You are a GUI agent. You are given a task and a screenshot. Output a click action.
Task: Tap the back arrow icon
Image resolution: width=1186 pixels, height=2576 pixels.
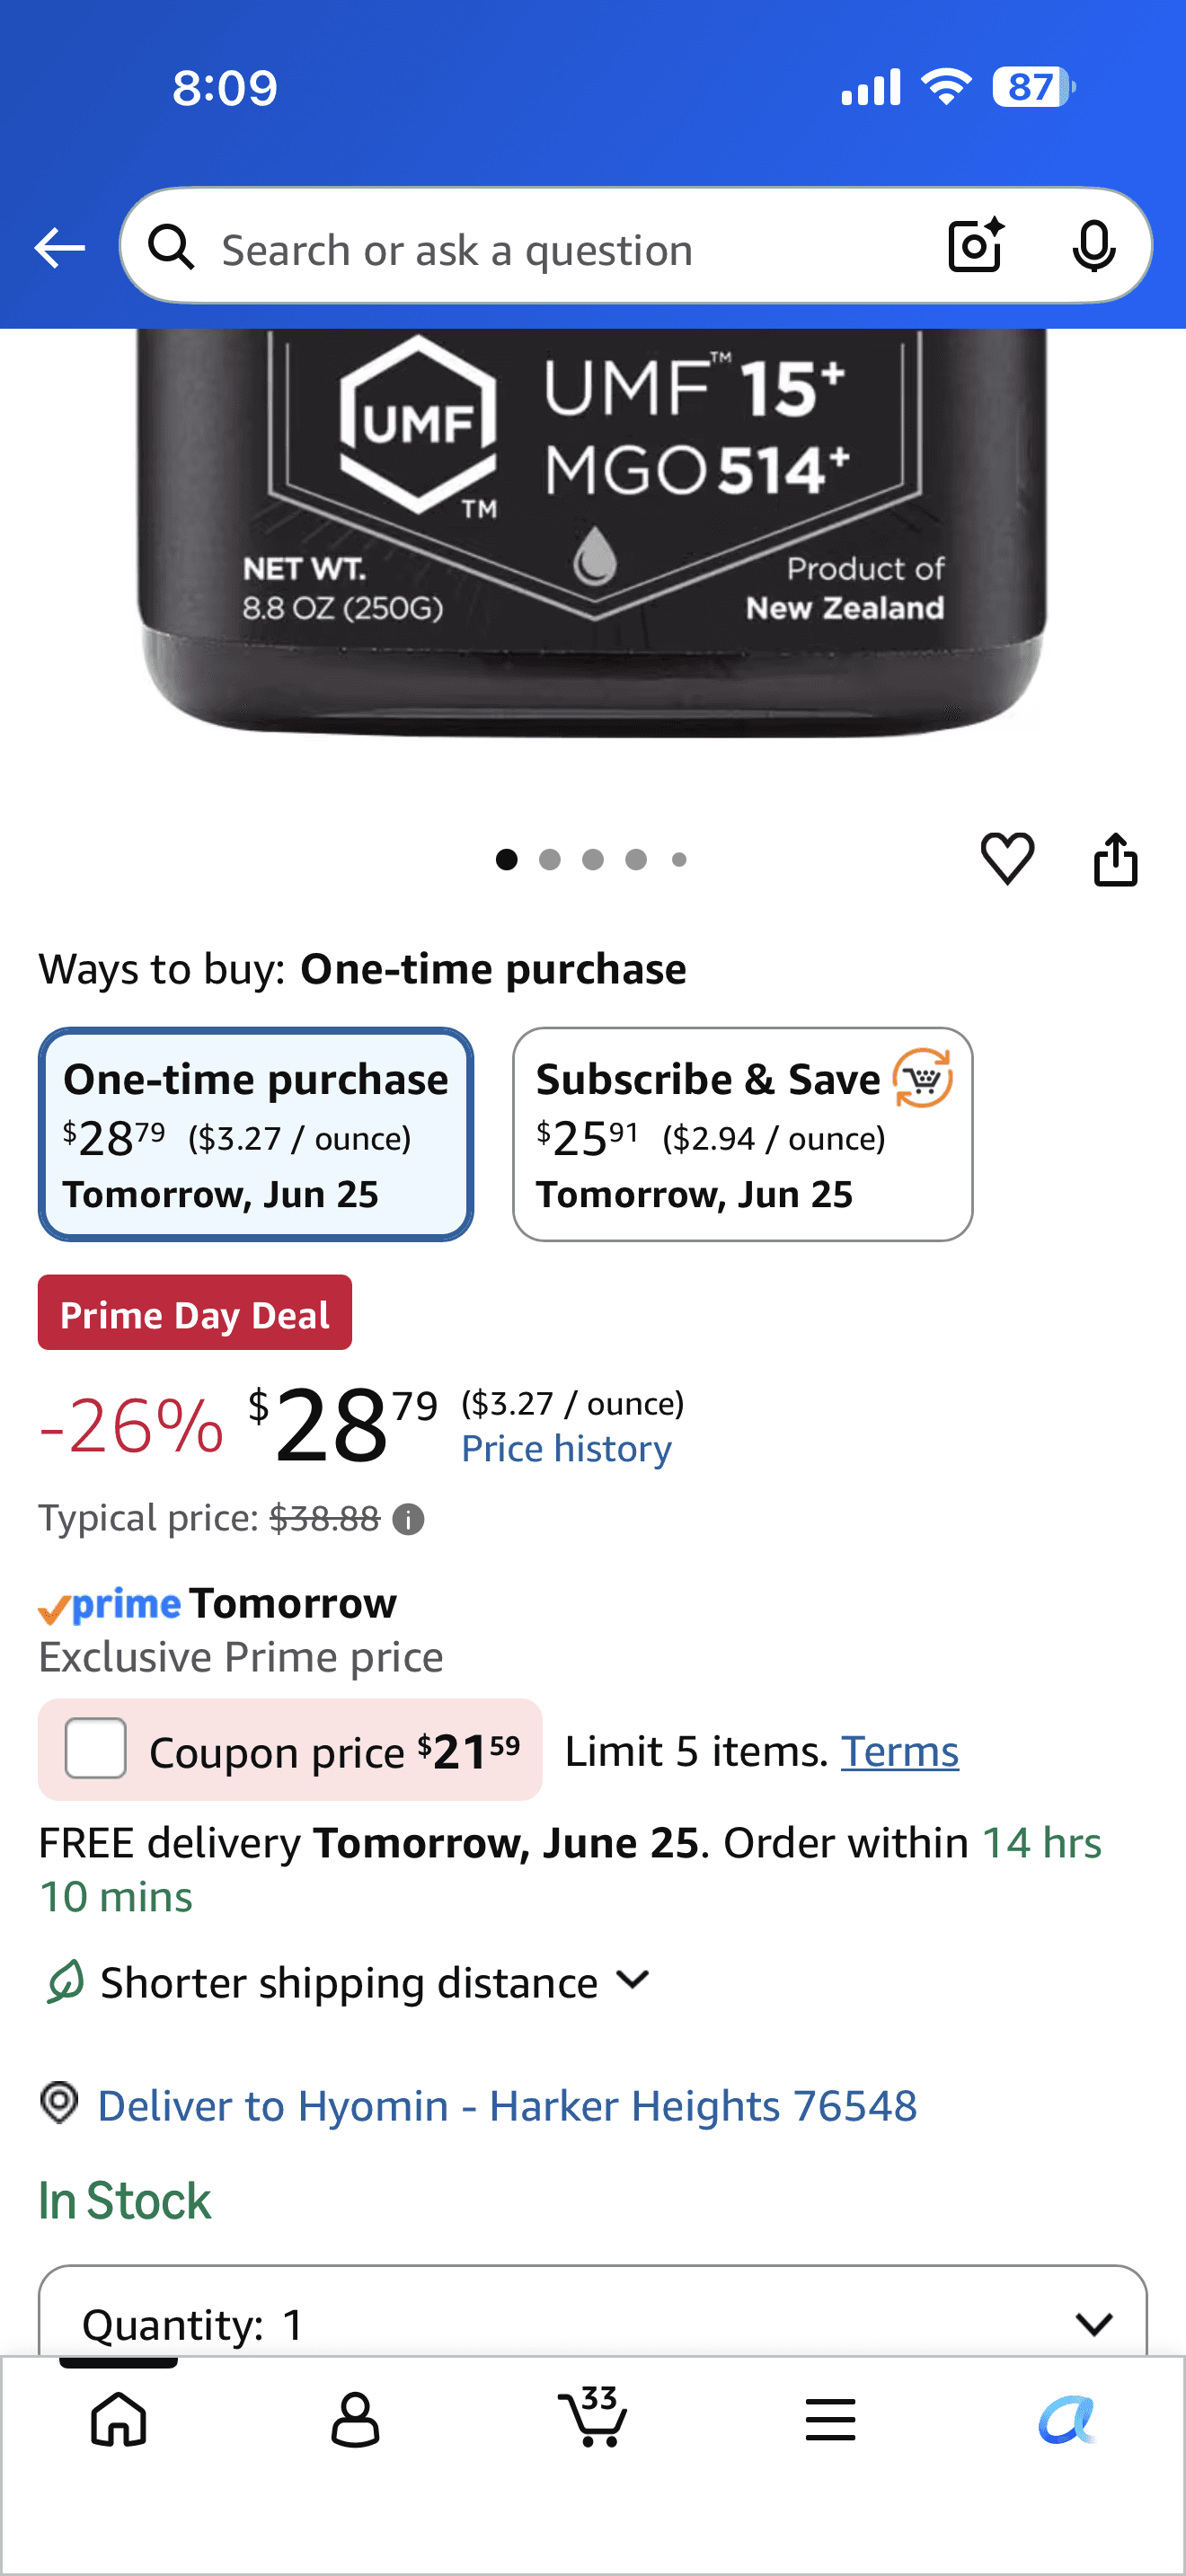coord(59,248)
